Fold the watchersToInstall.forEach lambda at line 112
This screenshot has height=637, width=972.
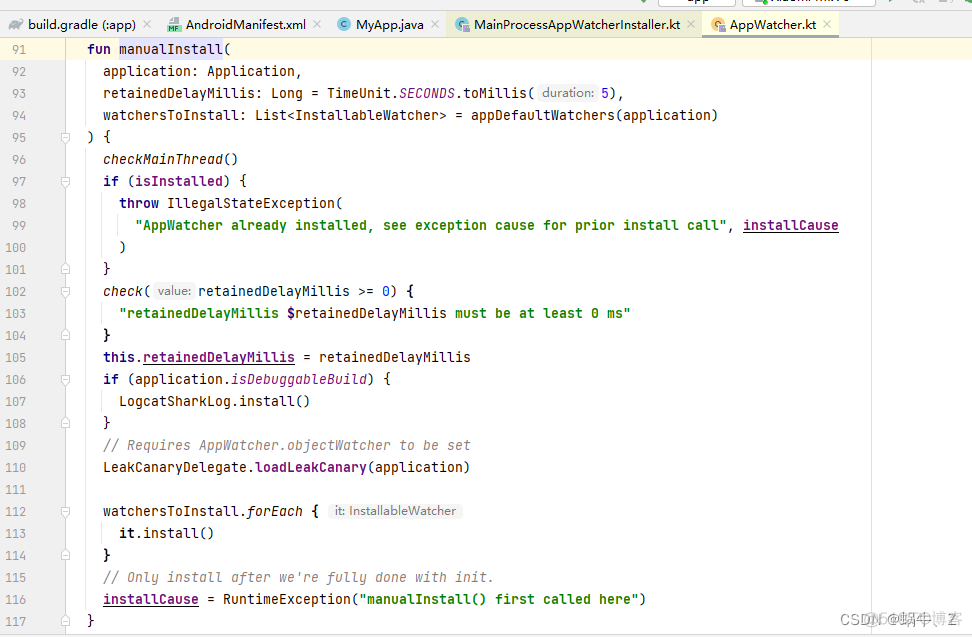pyautogui.click(x=65, y=511)
